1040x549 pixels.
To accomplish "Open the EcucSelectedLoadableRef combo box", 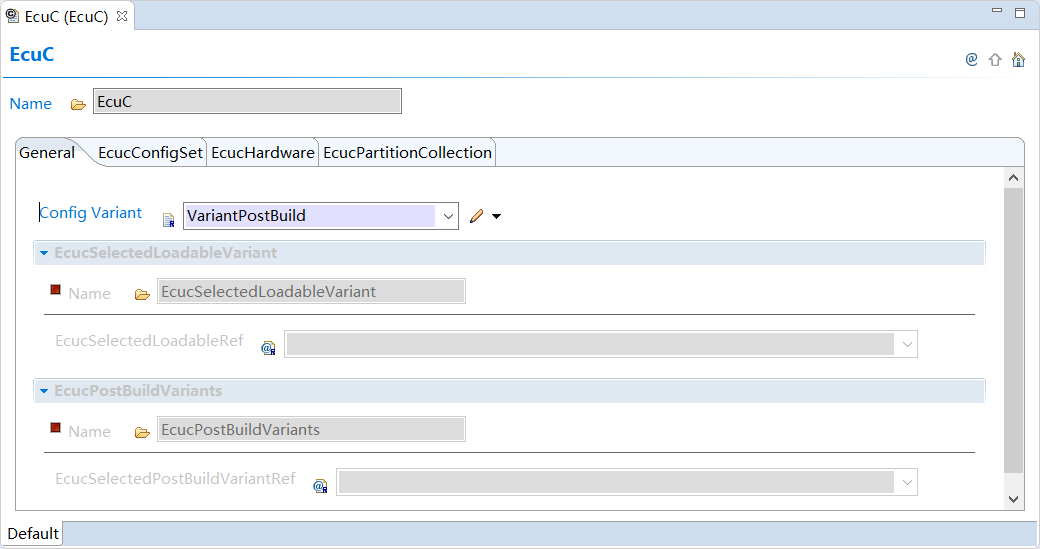I will click(906, 345).
